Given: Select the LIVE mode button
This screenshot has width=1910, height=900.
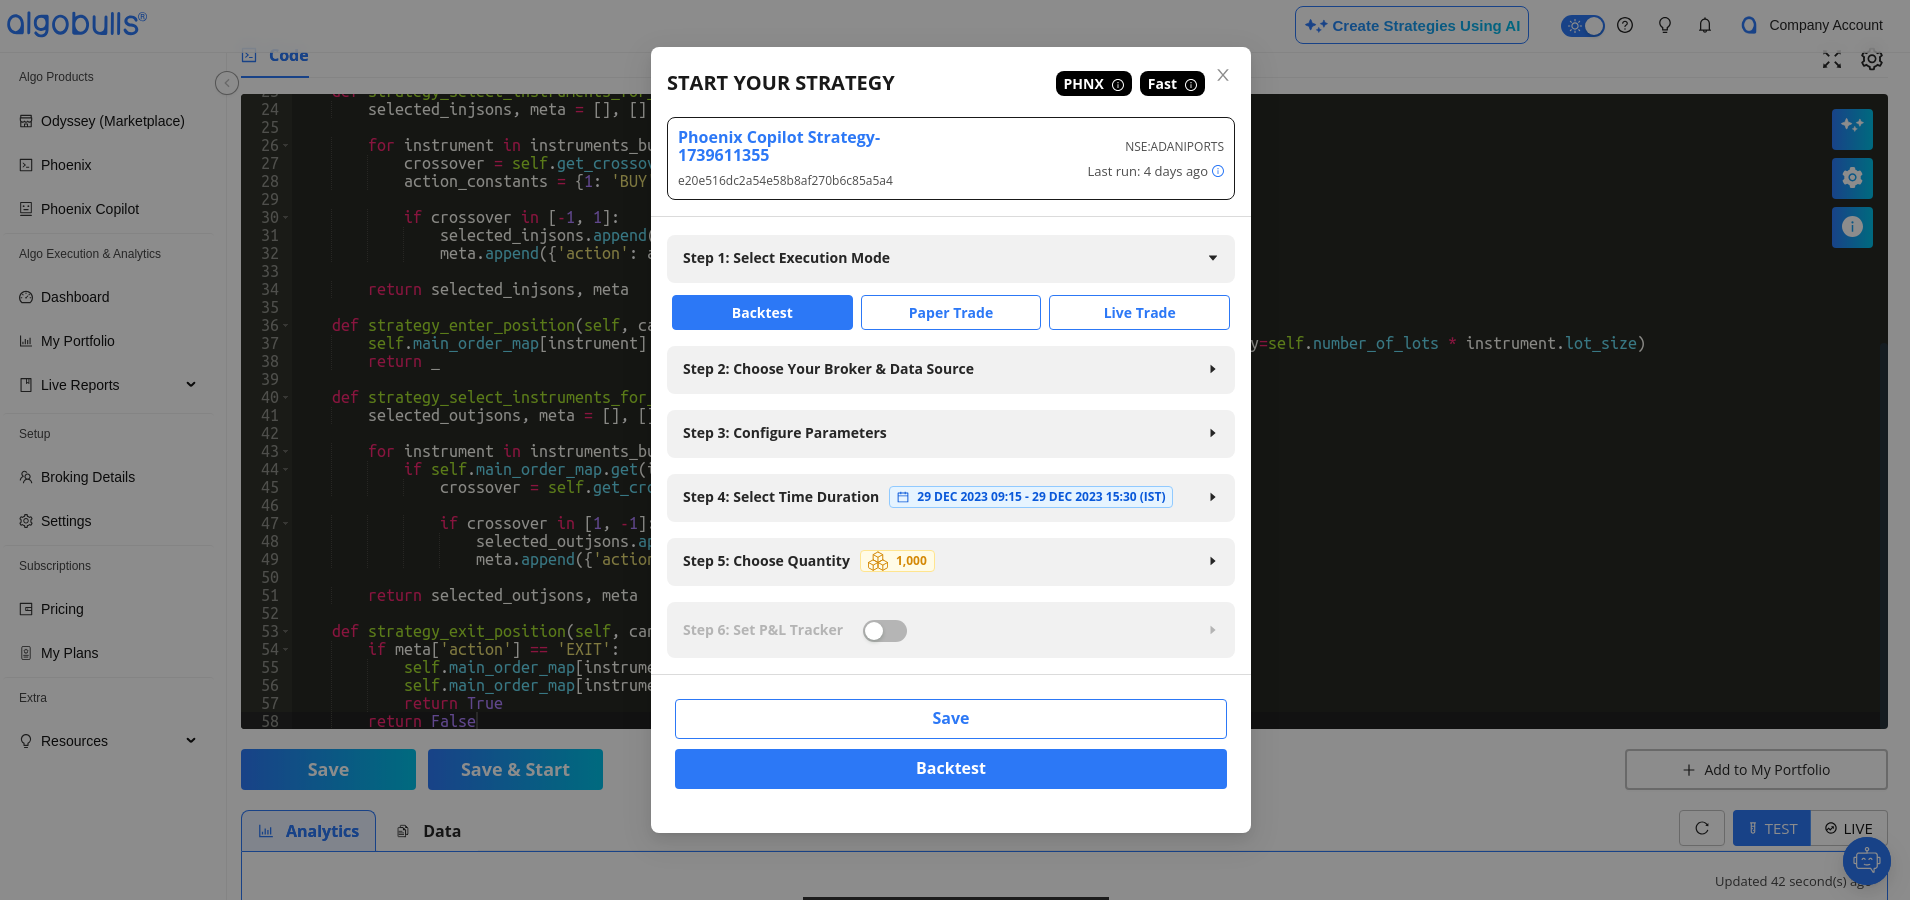Looking at the screenshot, I should pyautogui.click(x=1849, y=828).
